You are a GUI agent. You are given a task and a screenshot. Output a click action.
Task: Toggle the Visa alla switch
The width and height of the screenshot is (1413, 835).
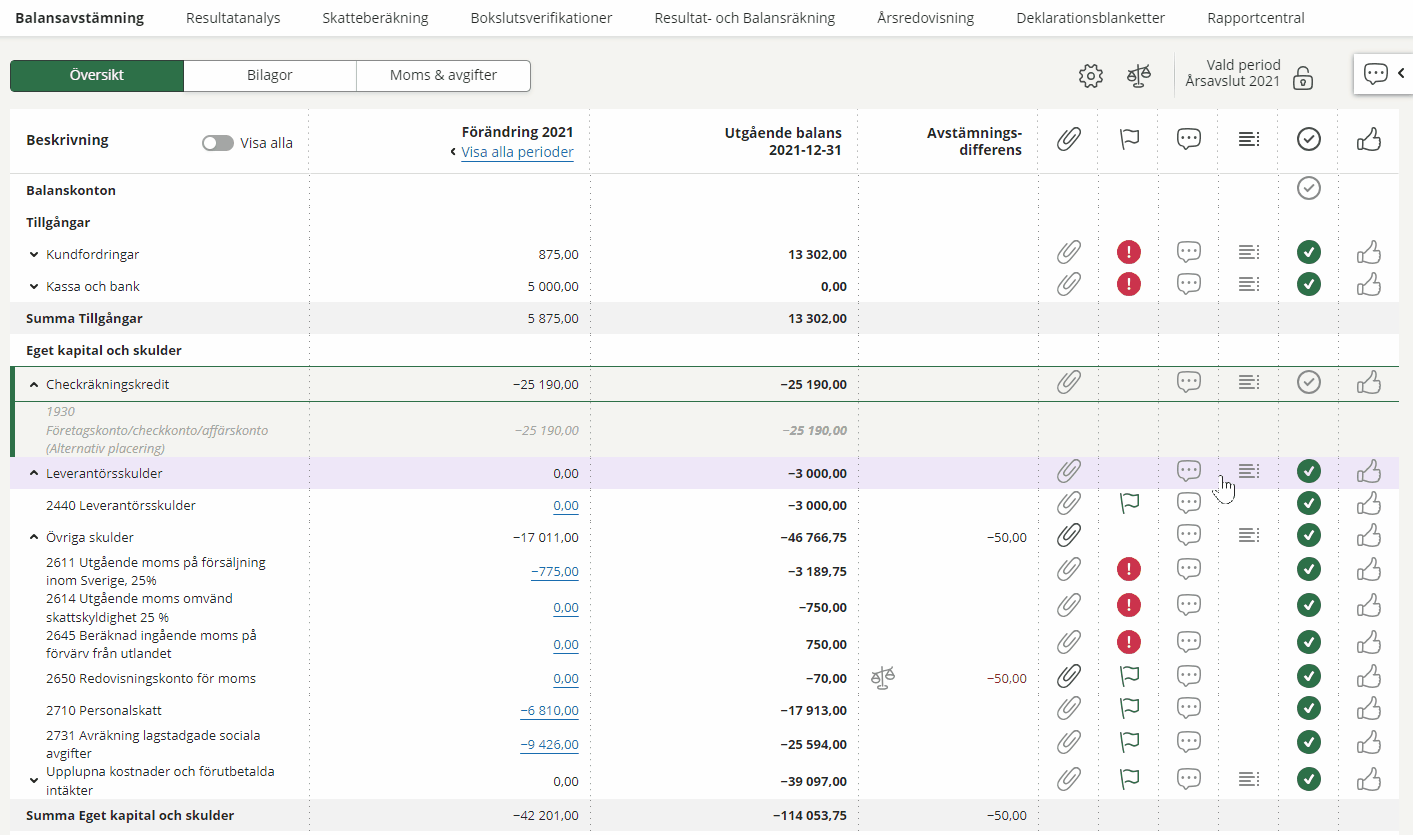(217, 143)
